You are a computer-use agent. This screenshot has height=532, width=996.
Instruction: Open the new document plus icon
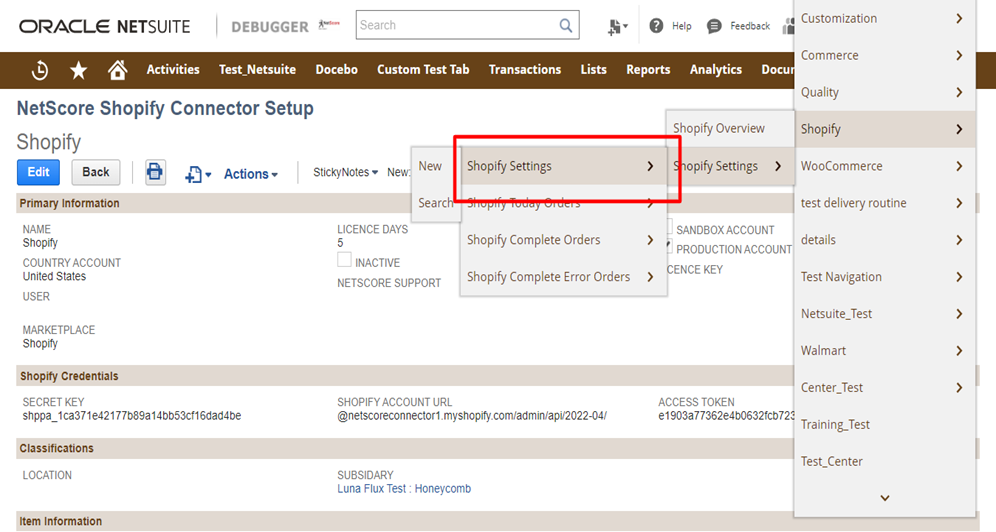click(x=198, y=174)
